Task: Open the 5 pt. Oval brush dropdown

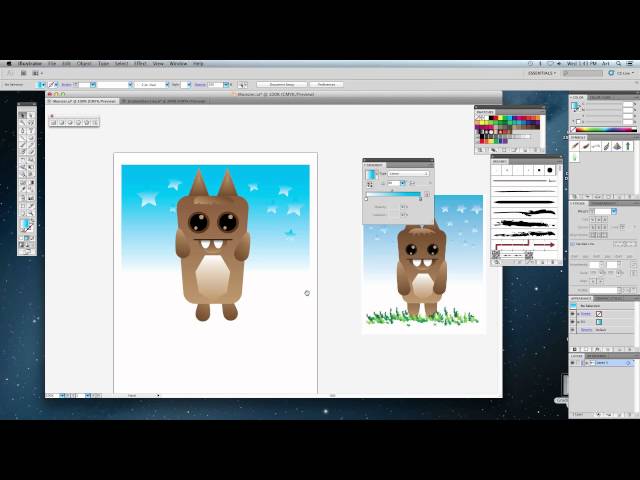Action: click(x=167, y=84)
